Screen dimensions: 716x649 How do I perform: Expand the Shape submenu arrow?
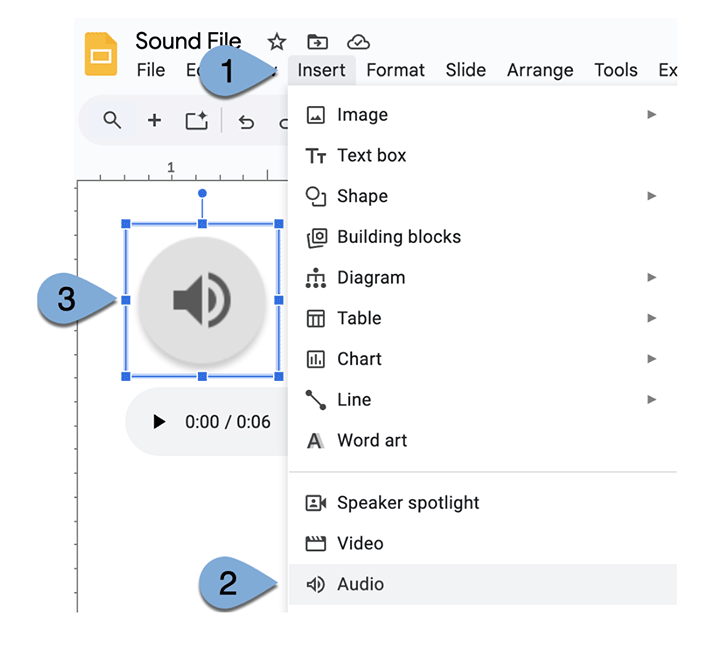coord(651,196)
